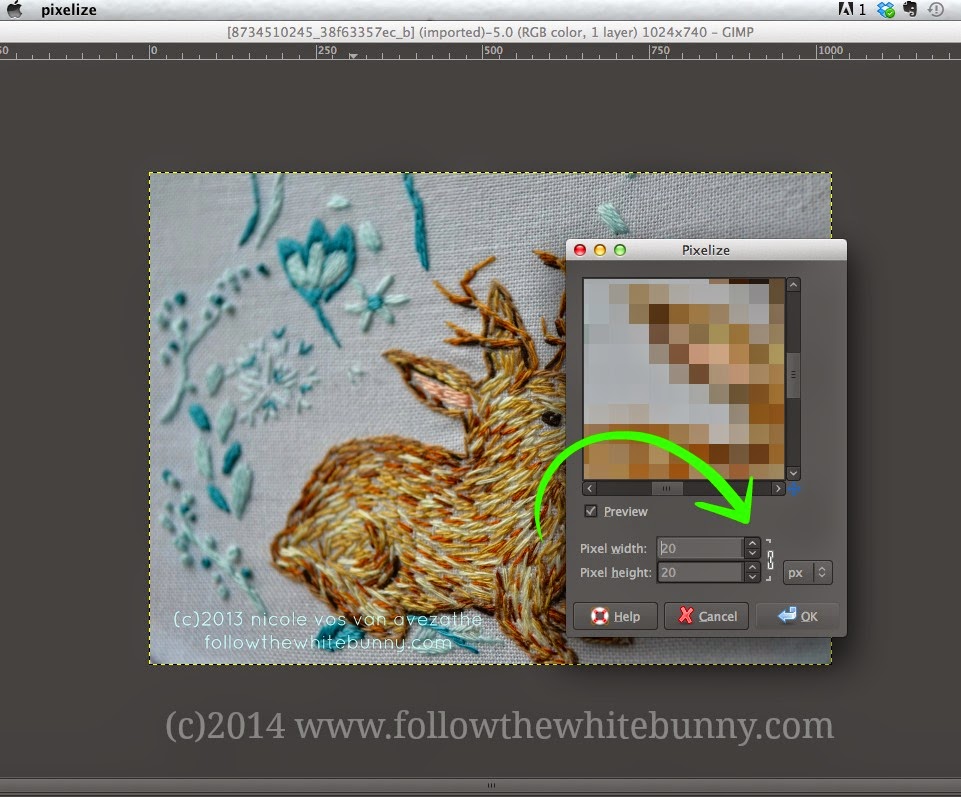Click the horizontal ruler at top
Image resolution: width=961 pixels, height=797 pixels.
480,51
